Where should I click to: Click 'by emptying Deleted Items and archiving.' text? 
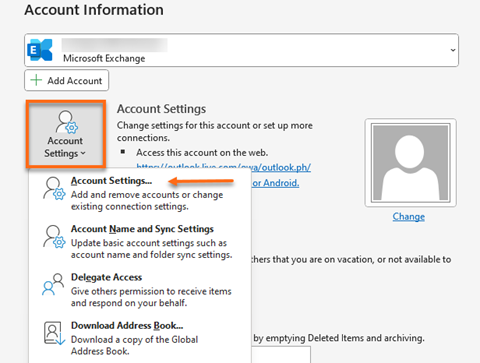tap(339, 338)
